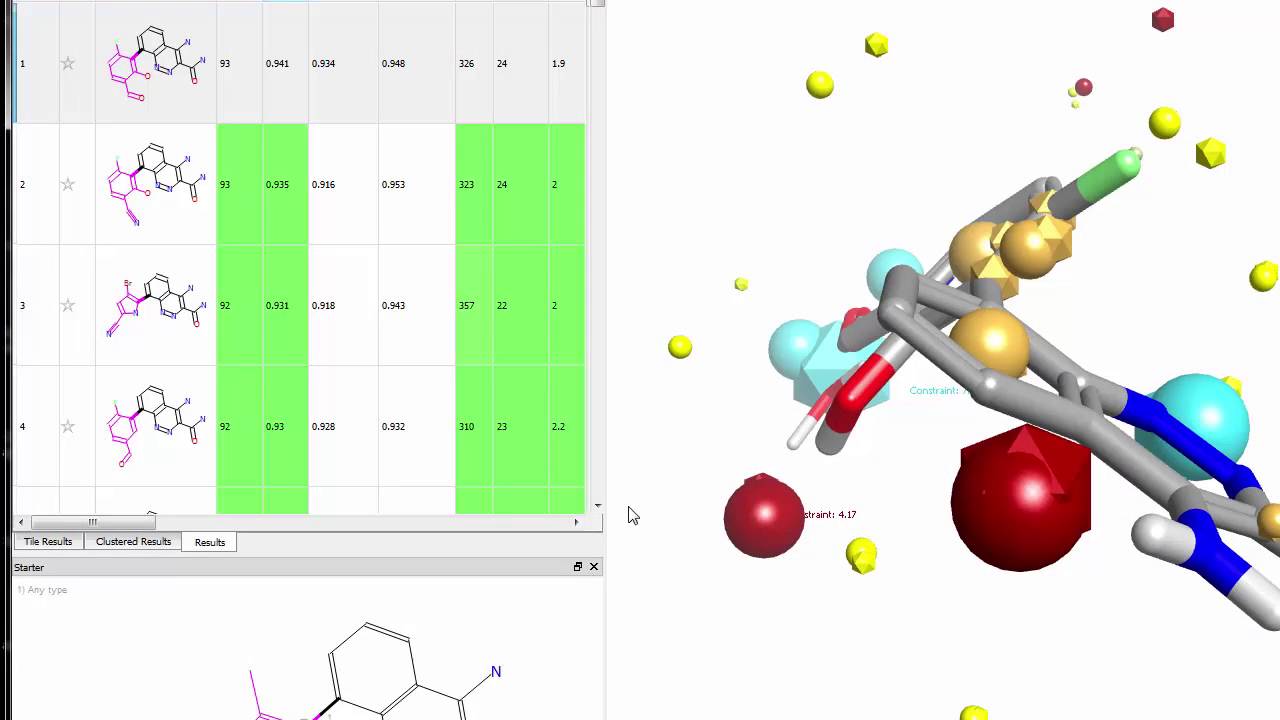Open the Tile Results tab
The width and height of the screenshot is (1280, 720).
48,541
